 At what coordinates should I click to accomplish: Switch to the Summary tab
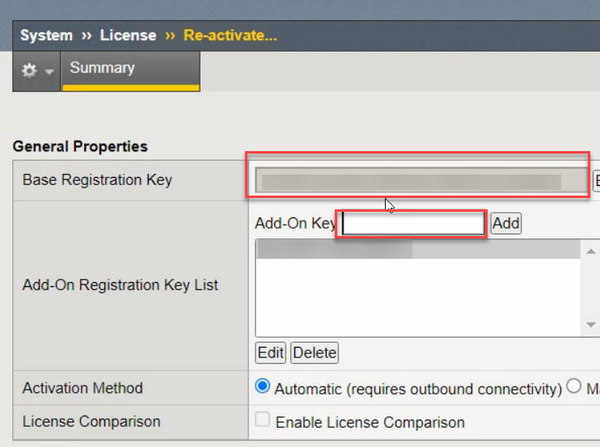[x=101, y=69]
